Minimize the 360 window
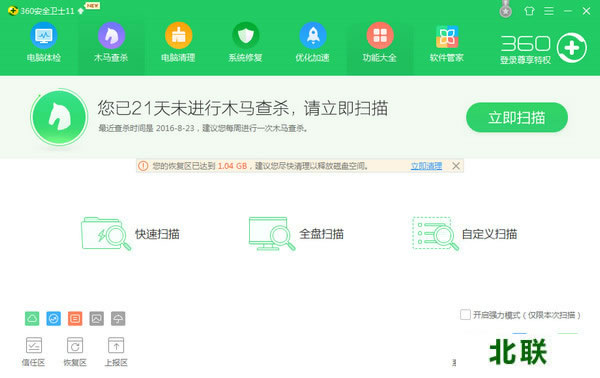Image resolution: width=600 pixels, height=378 pixels. pyautogui.click(x=568, y=11)
